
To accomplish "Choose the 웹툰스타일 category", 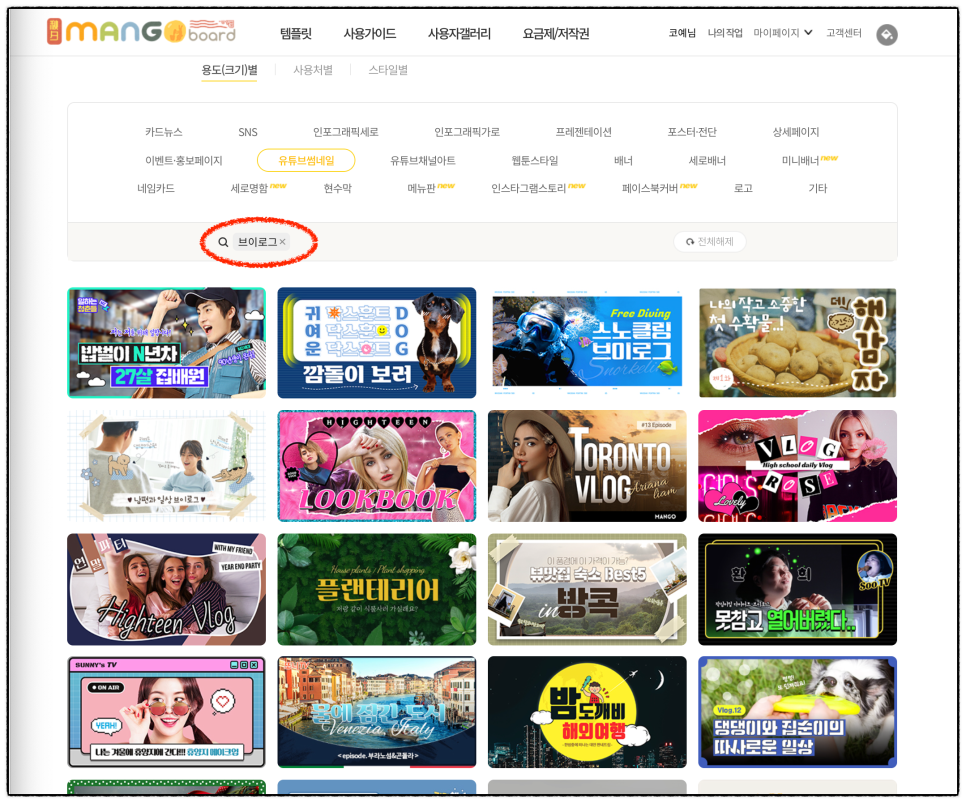I will tap(535, 161).
